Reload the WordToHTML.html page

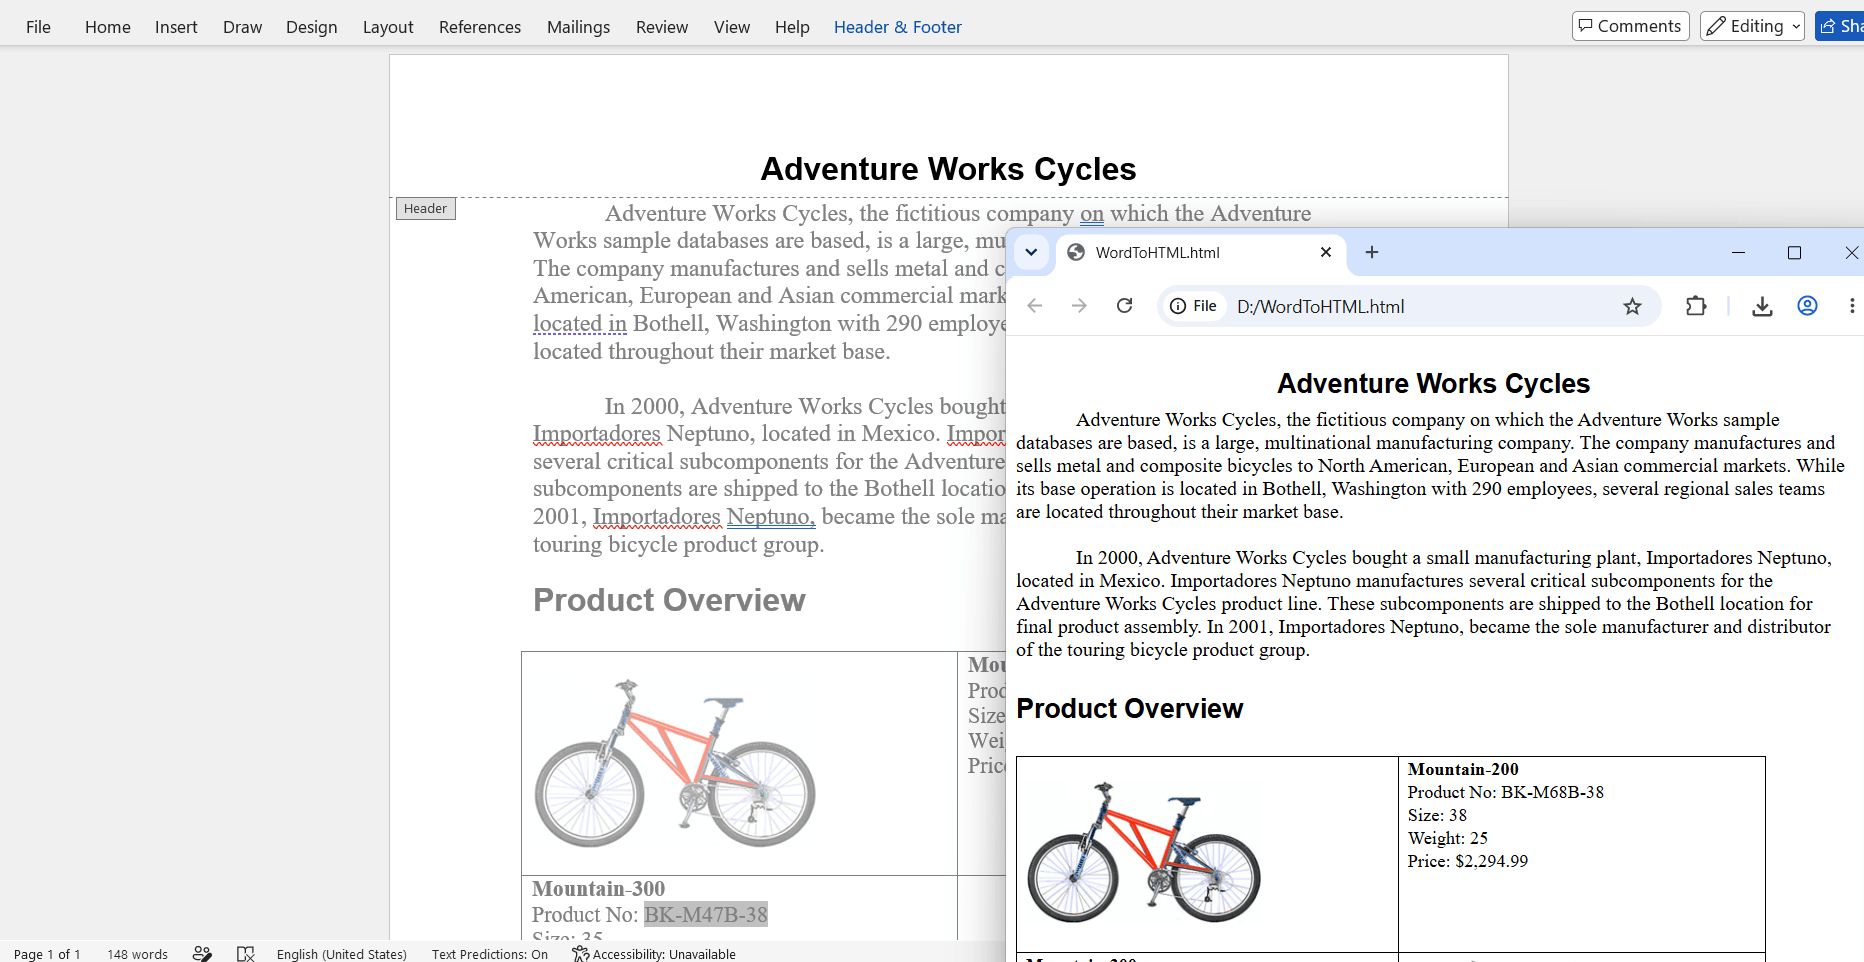(1124, 306)
